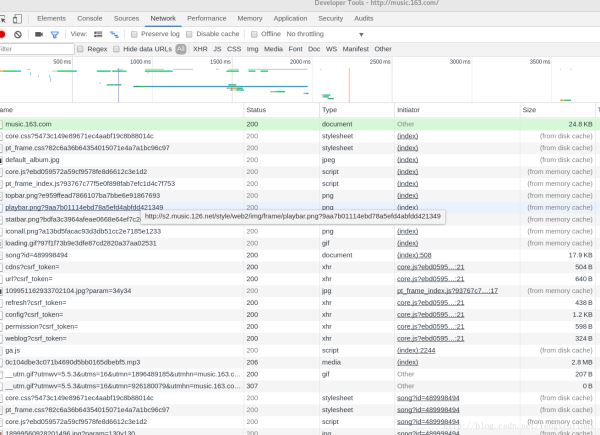Viewport: 600px width, 435px height.
Task: Open the Console tab
Action: 90,18
